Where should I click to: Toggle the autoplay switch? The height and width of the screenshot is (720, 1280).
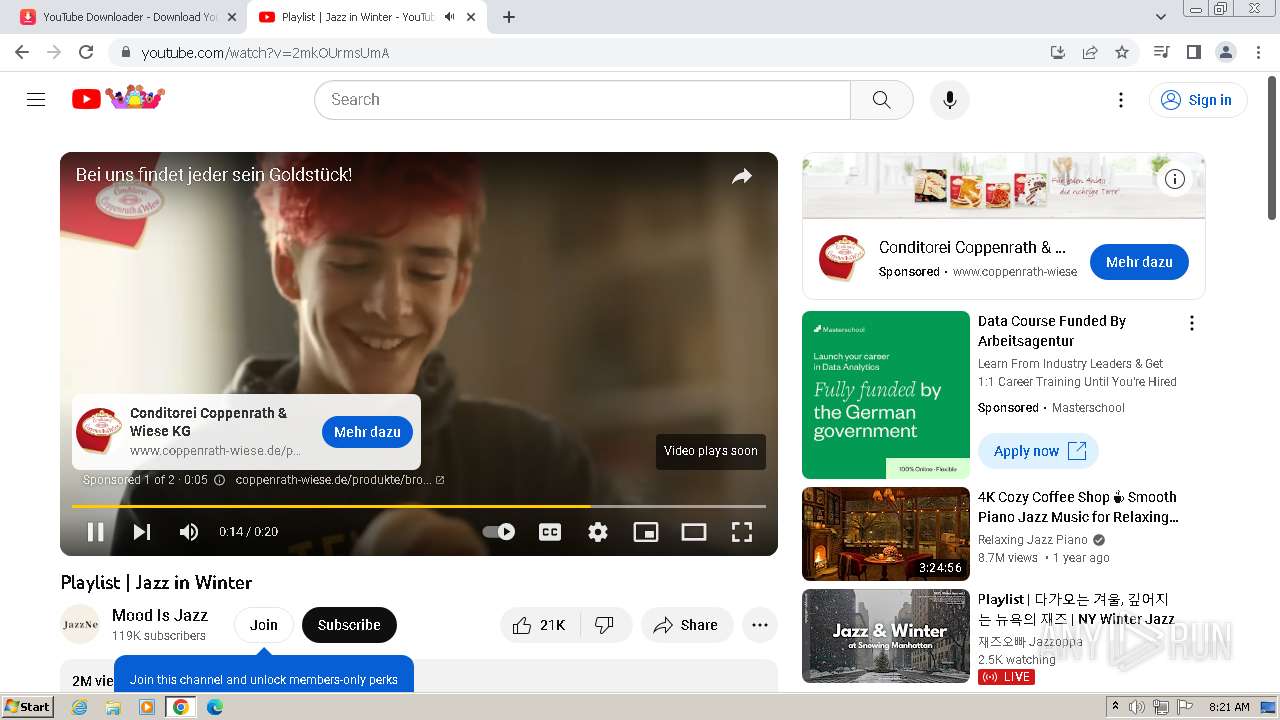point(499,532)
